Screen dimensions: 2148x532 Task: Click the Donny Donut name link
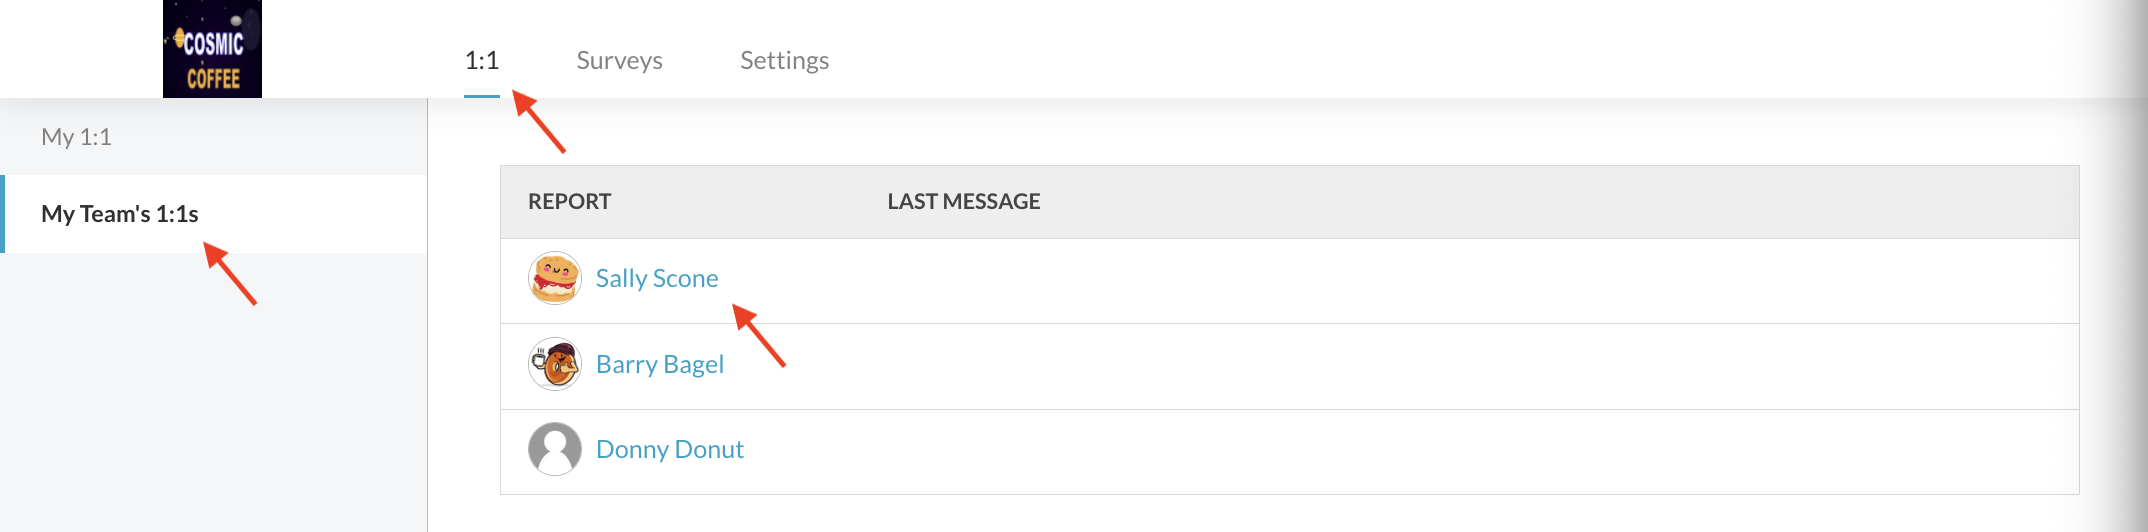point(670,449)
